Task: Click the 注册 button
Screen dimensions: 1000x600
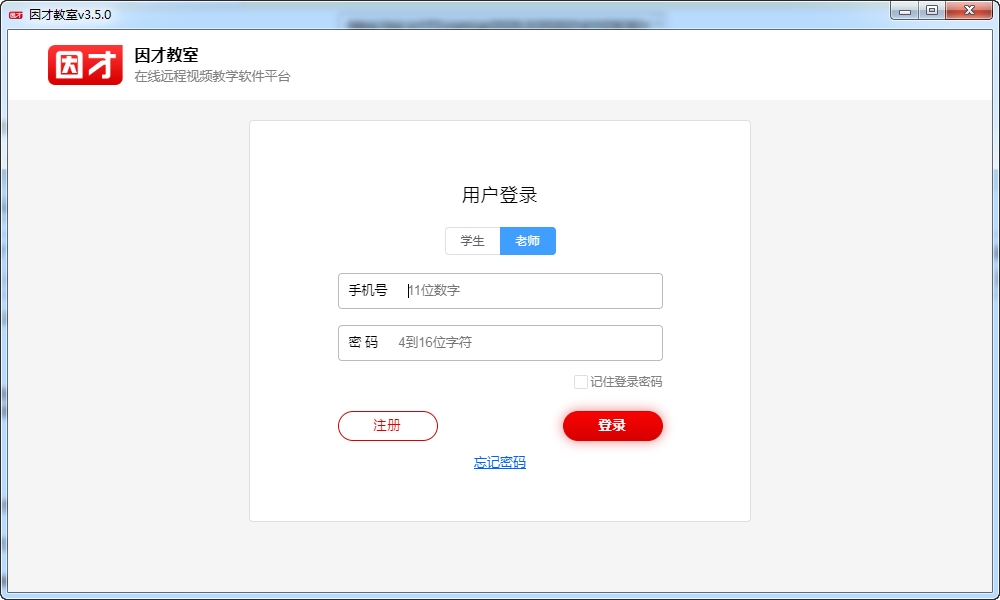Action: coord(388,425)
